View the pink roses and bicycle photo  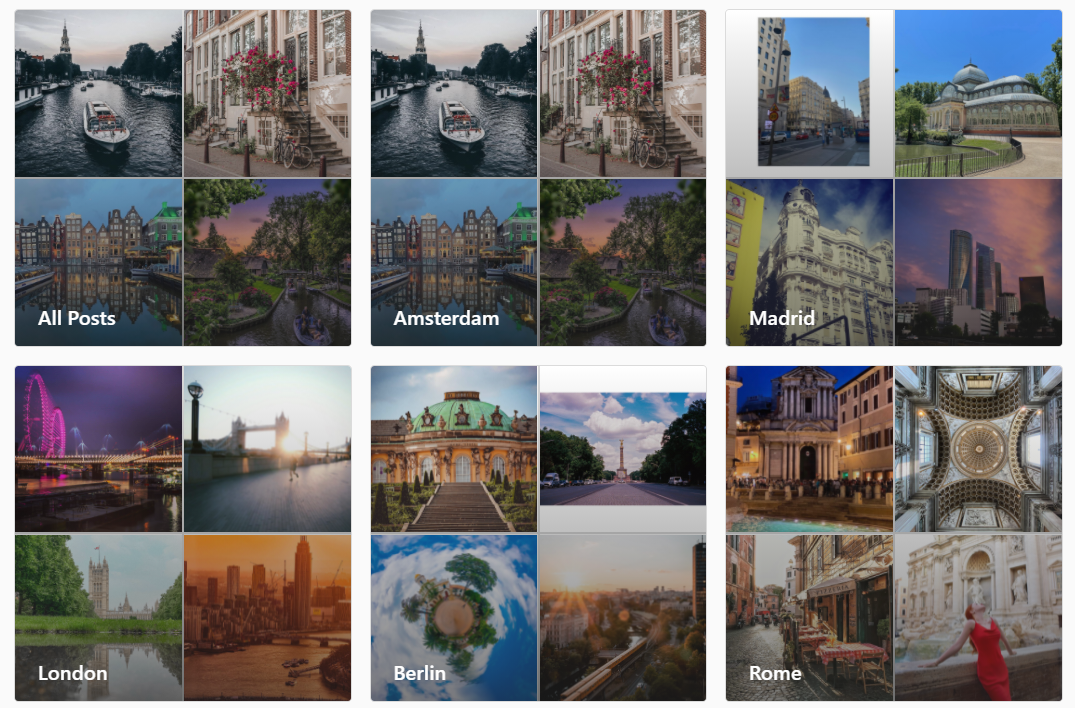(x=622, y=93)
